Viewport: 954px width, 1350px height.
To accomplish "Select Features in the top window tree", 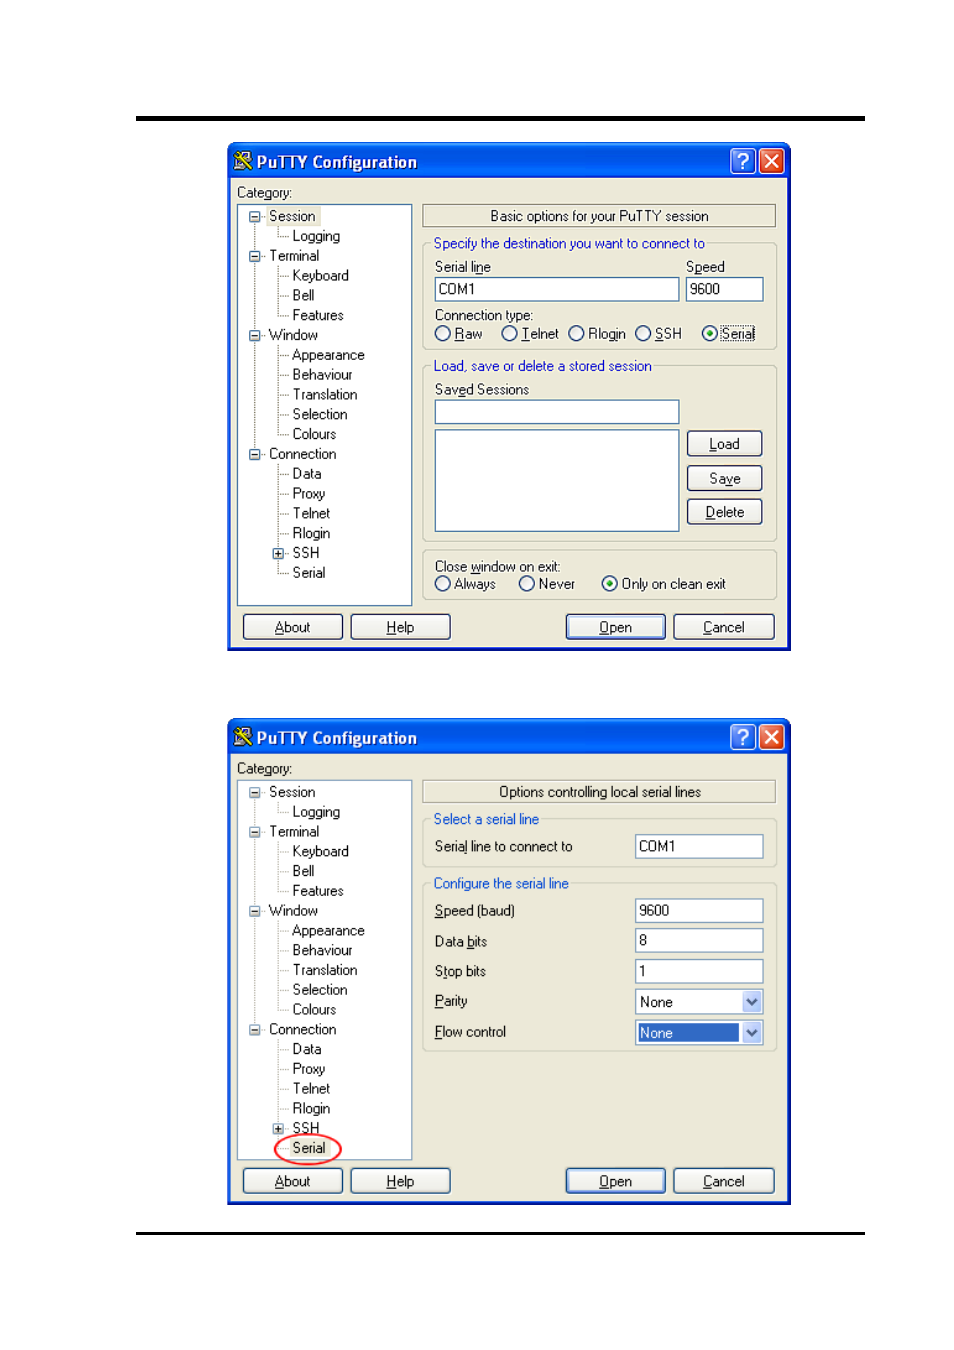I will (x=318, y=315).
